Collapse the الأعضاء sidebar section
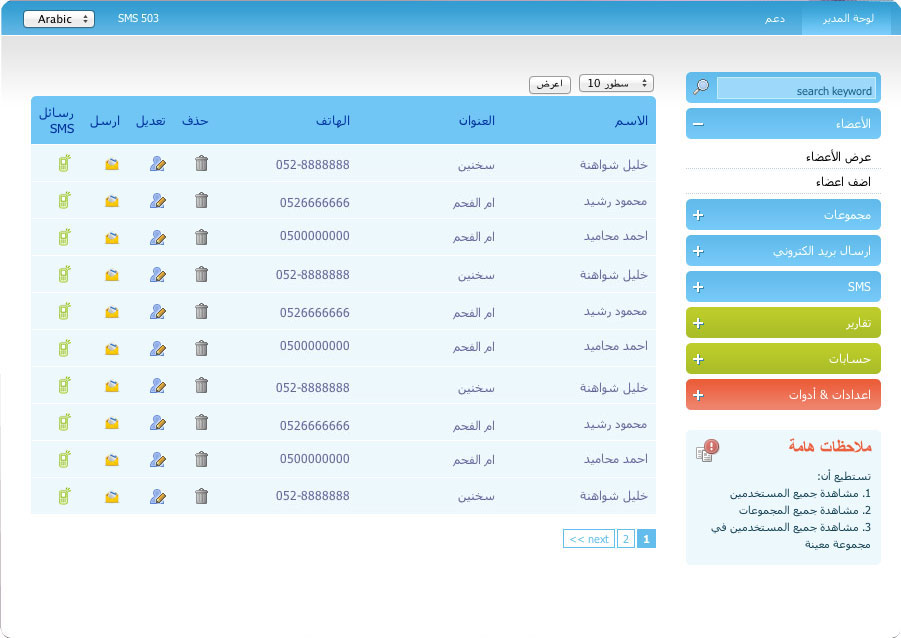 click(698, 124)
